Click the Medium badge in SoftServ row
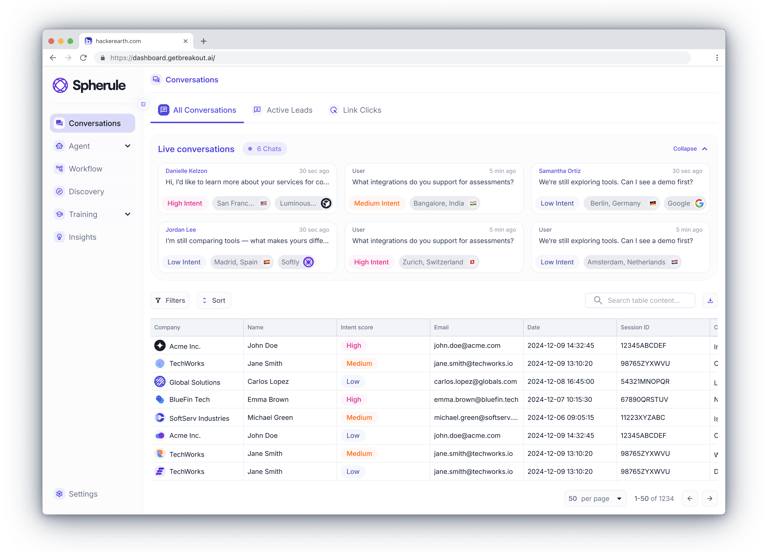This screenshot has width=768, height=553. tap(359, 417)
